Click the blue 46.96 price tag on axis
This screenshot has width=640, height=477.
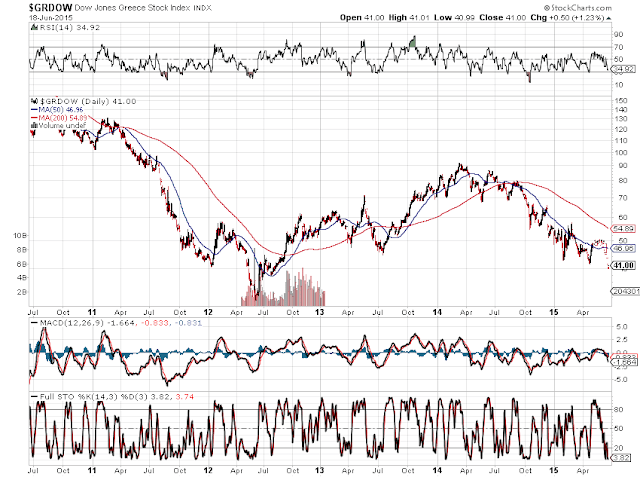[x=624, y=248]
